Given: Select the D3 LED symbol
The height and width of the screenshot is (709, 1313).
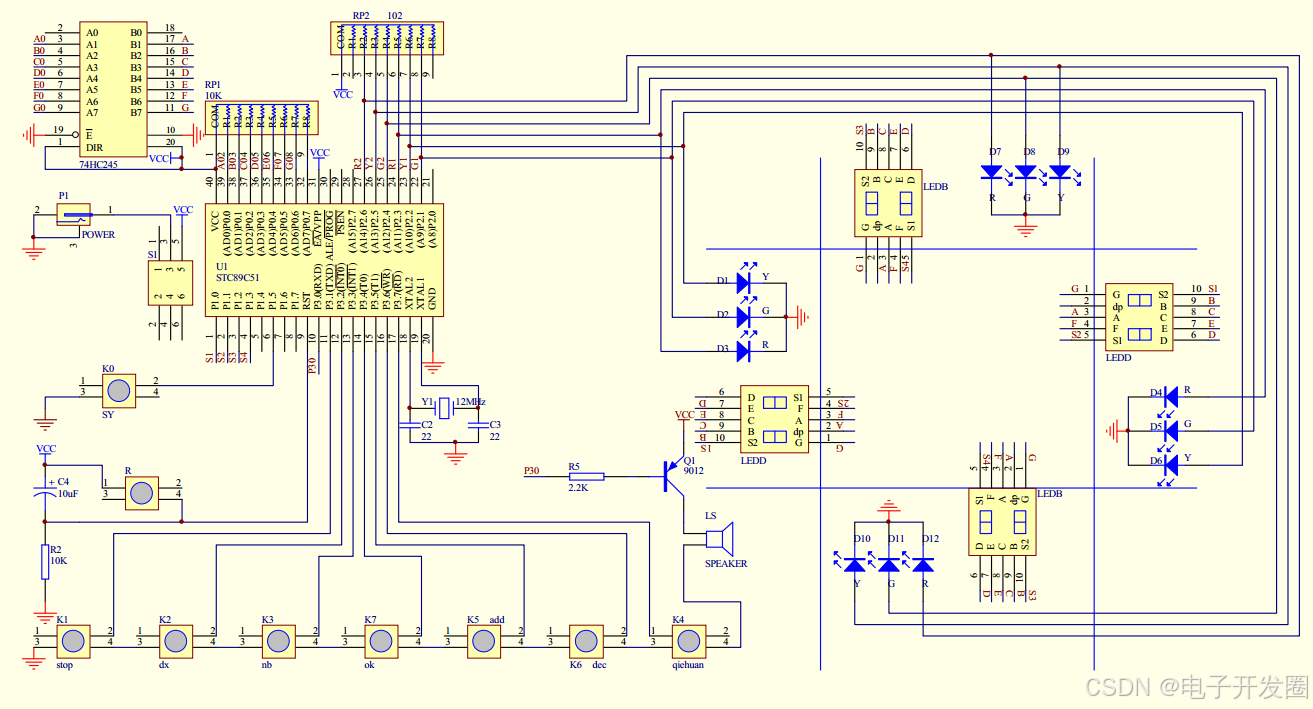Looking at the screenshot, I should (x=743, y=351).
